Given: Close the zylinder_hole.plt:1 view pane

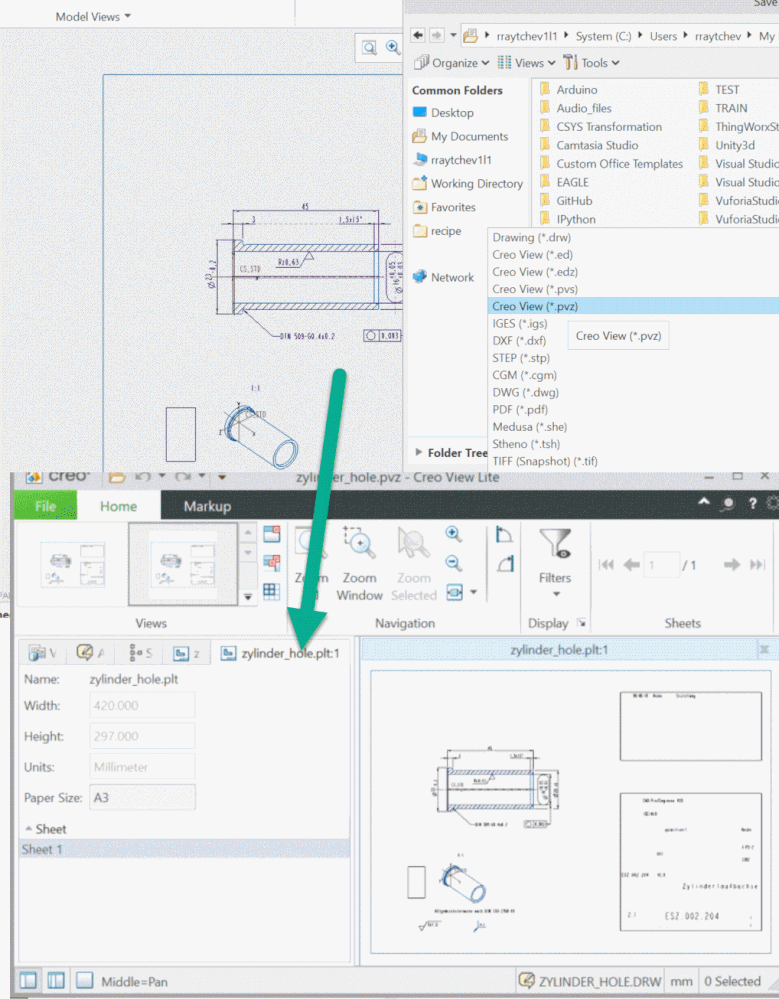Looking at the screenshot, I should [764, 649].
